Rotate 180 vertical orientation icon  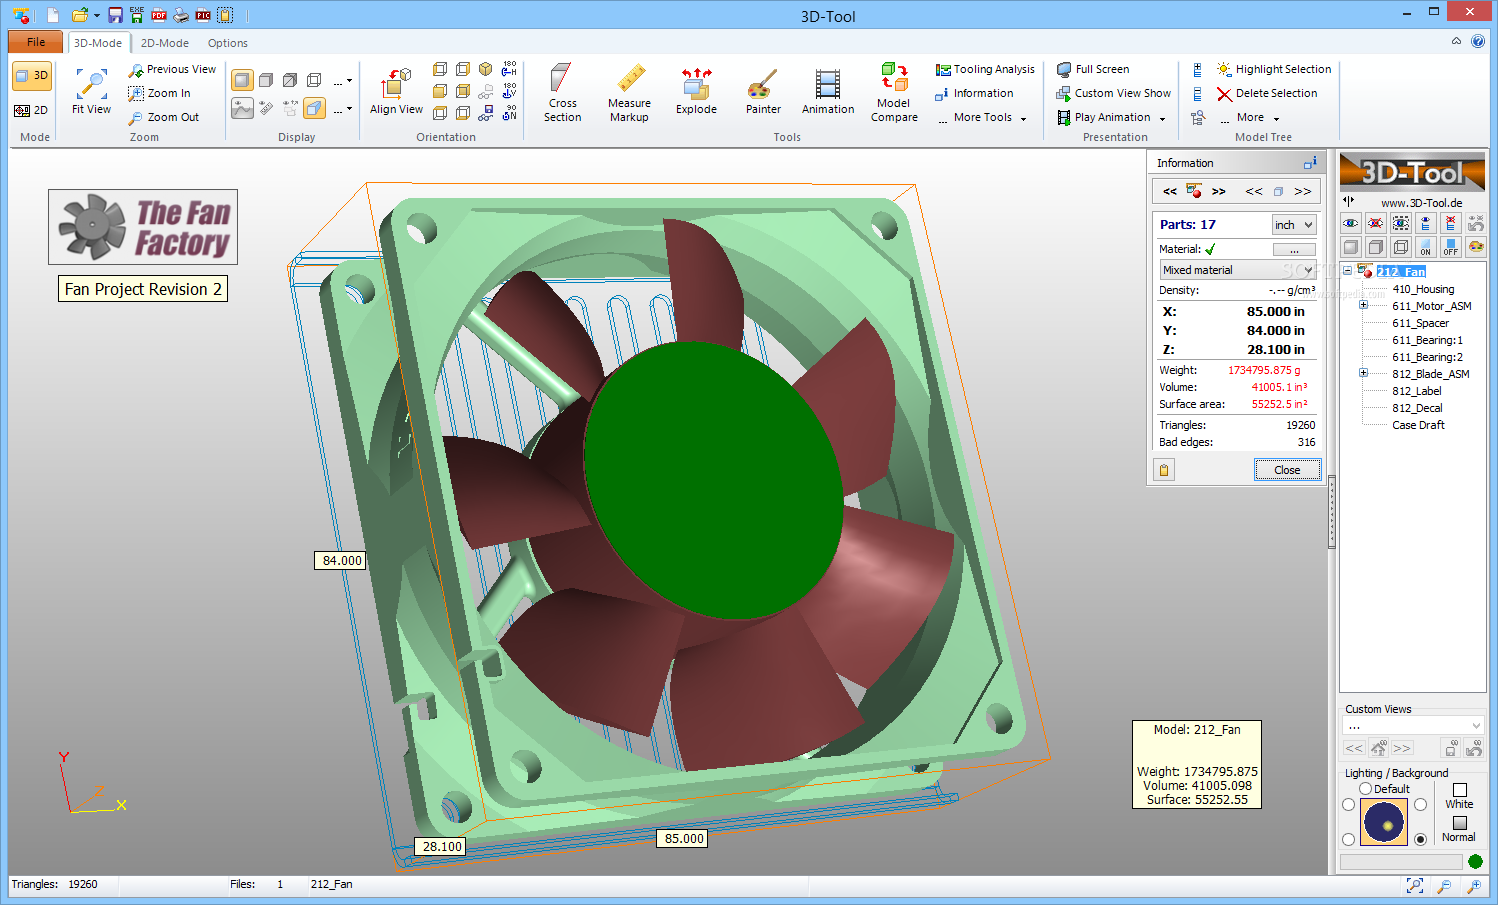pyautogui.click(x=509, y=91)
